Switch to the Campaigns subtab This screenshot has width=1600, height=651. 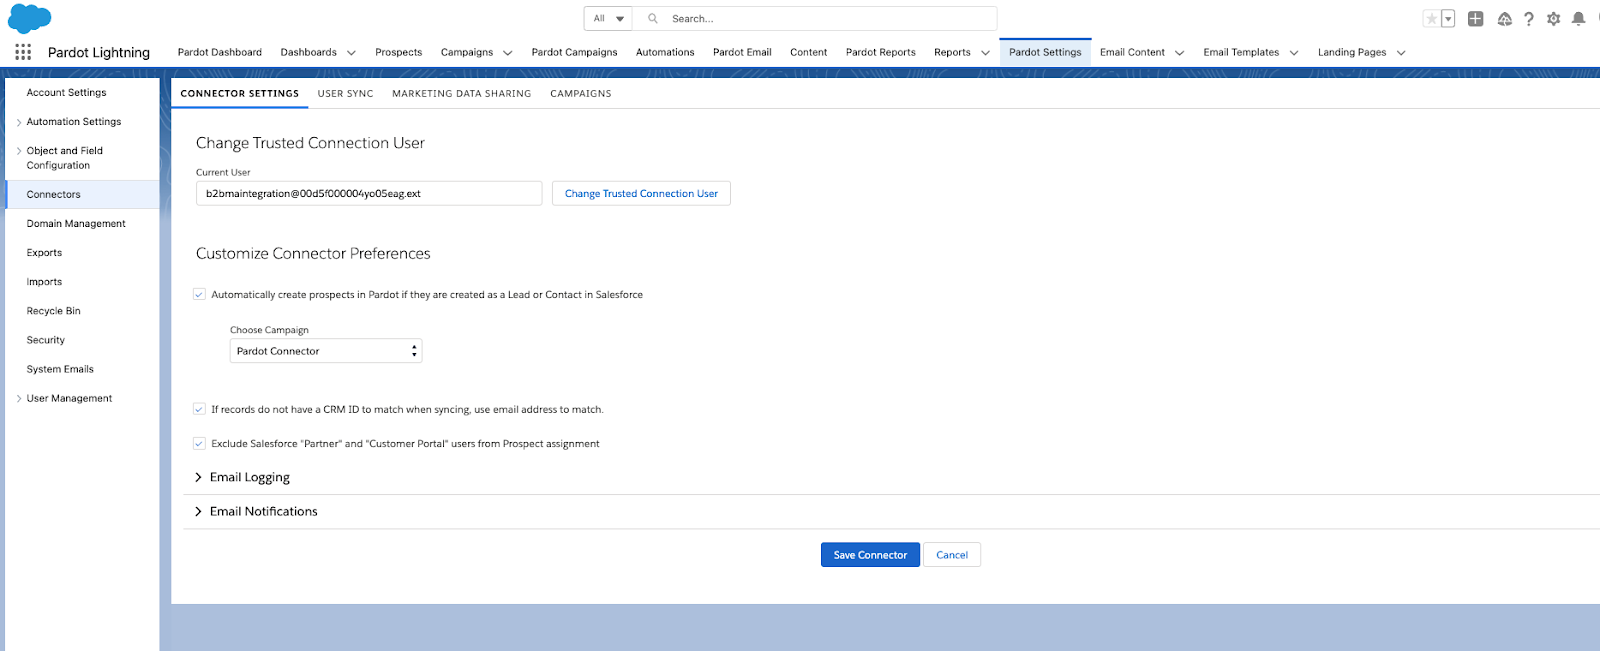click(580, 93)
